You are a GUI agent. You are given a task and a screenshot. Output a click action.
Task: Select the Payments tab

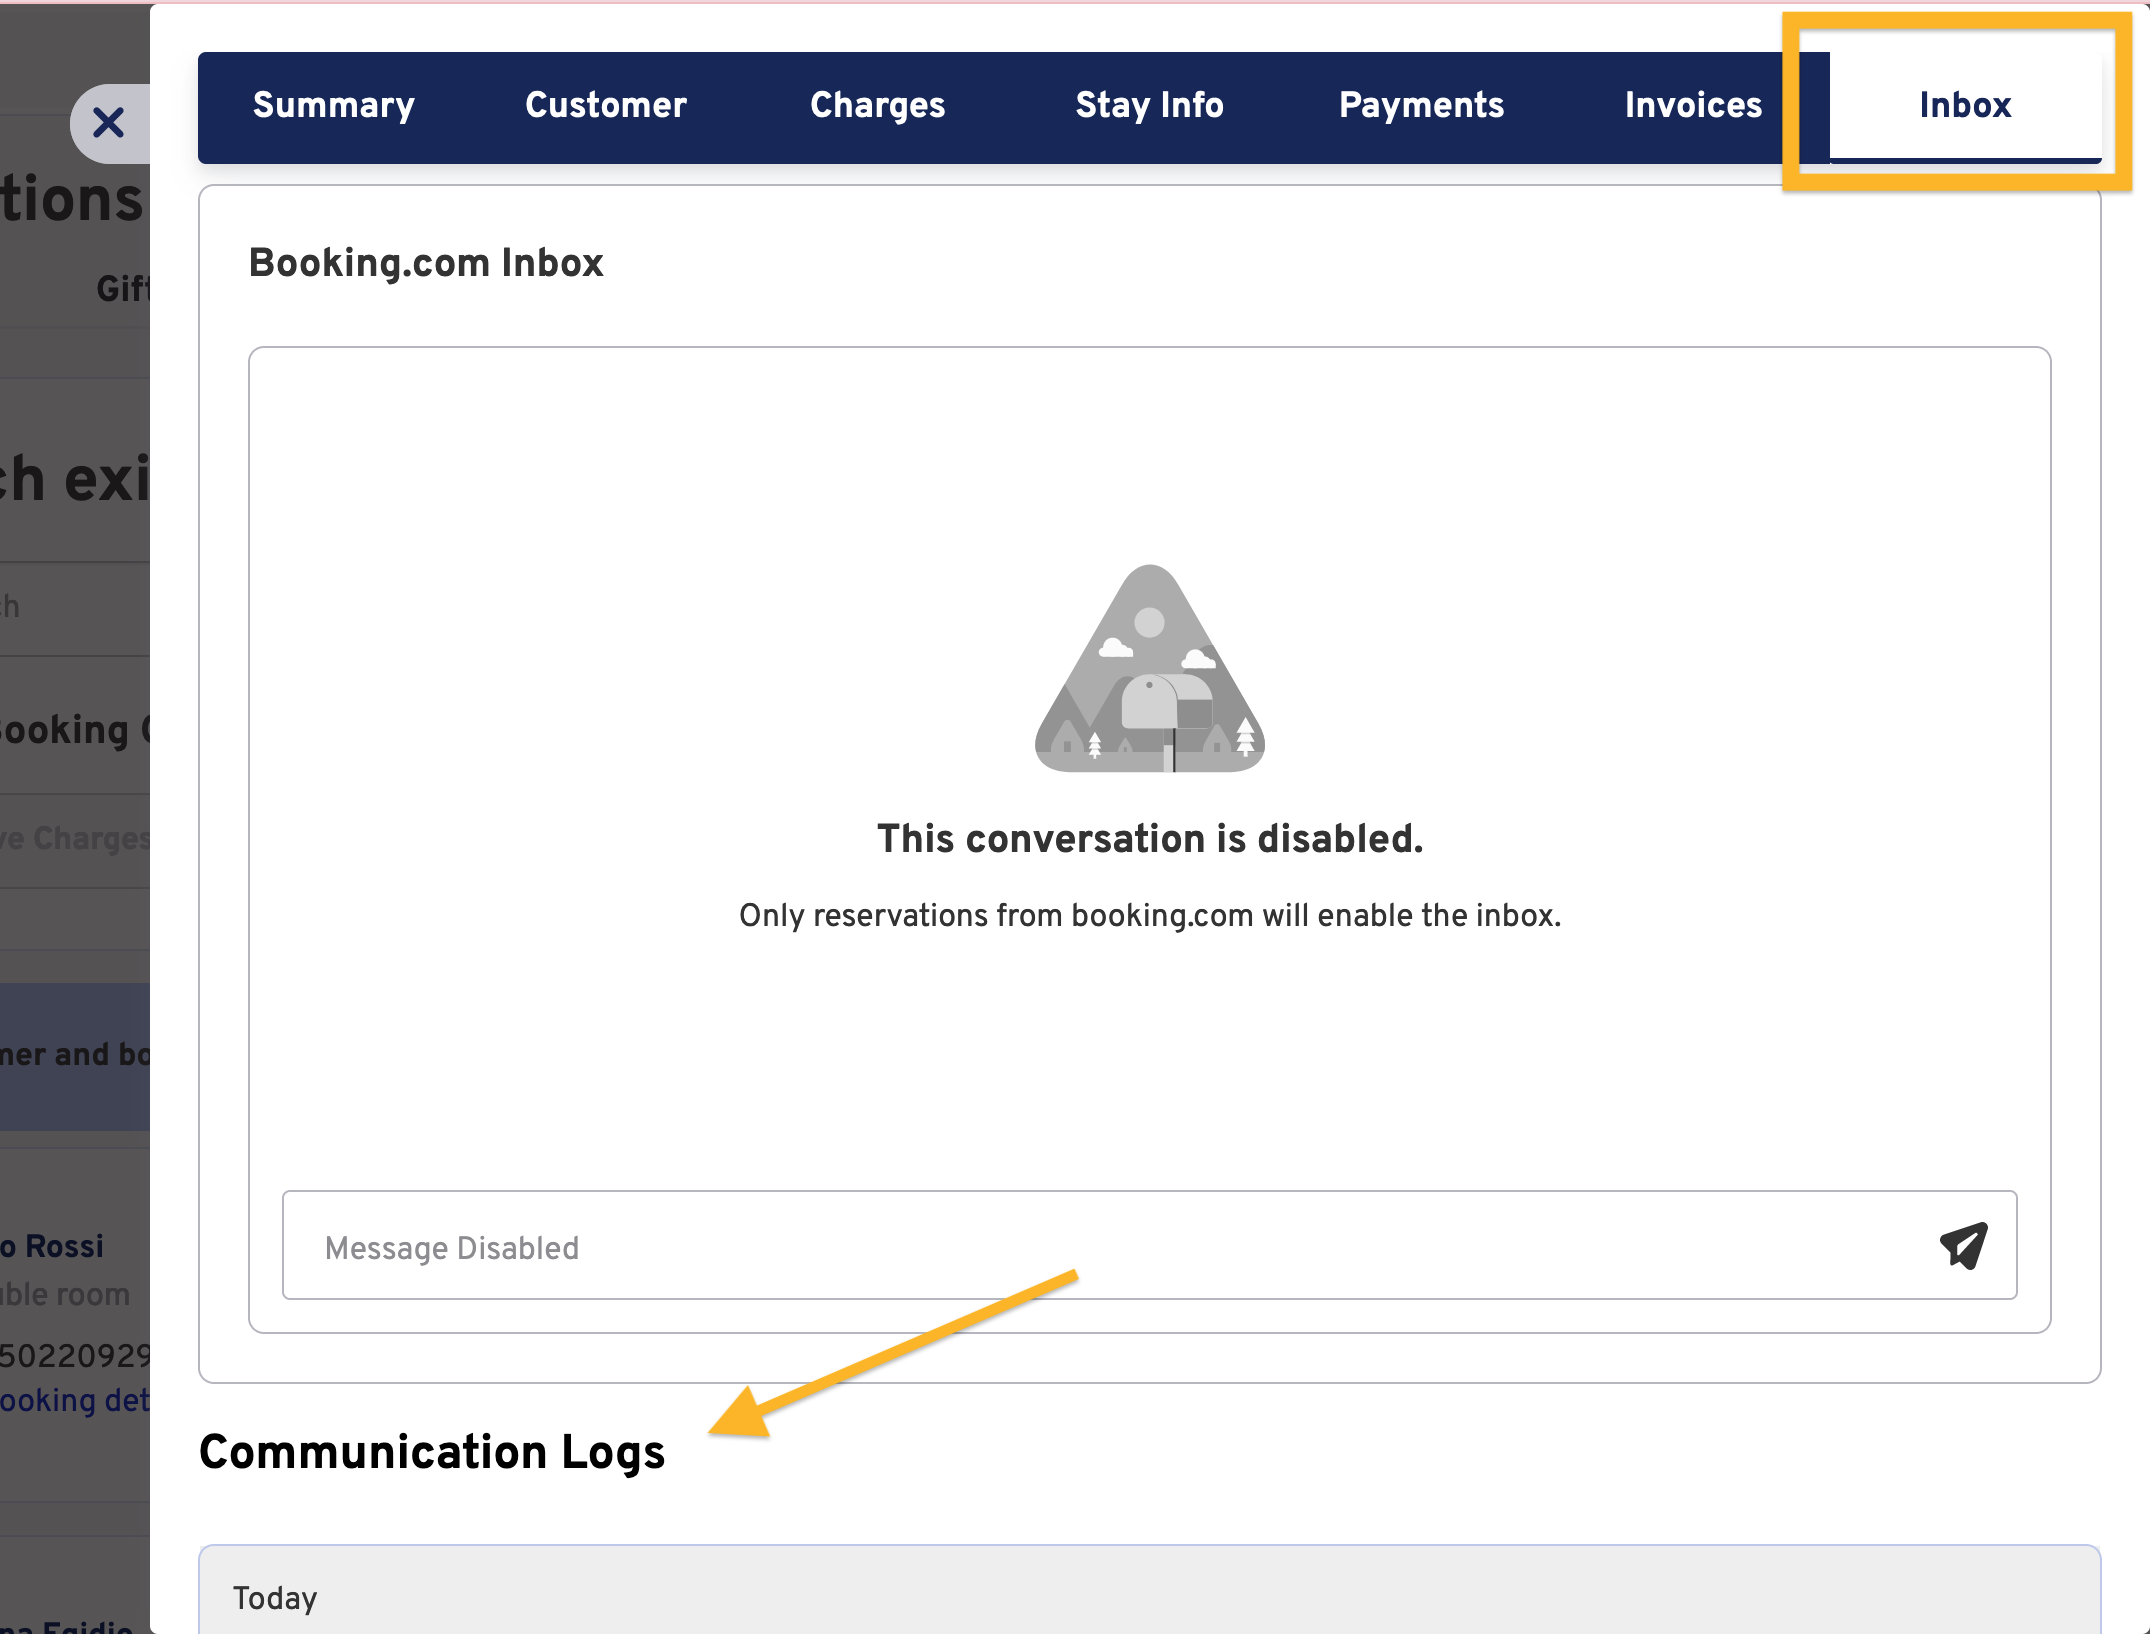[1421, 105]
